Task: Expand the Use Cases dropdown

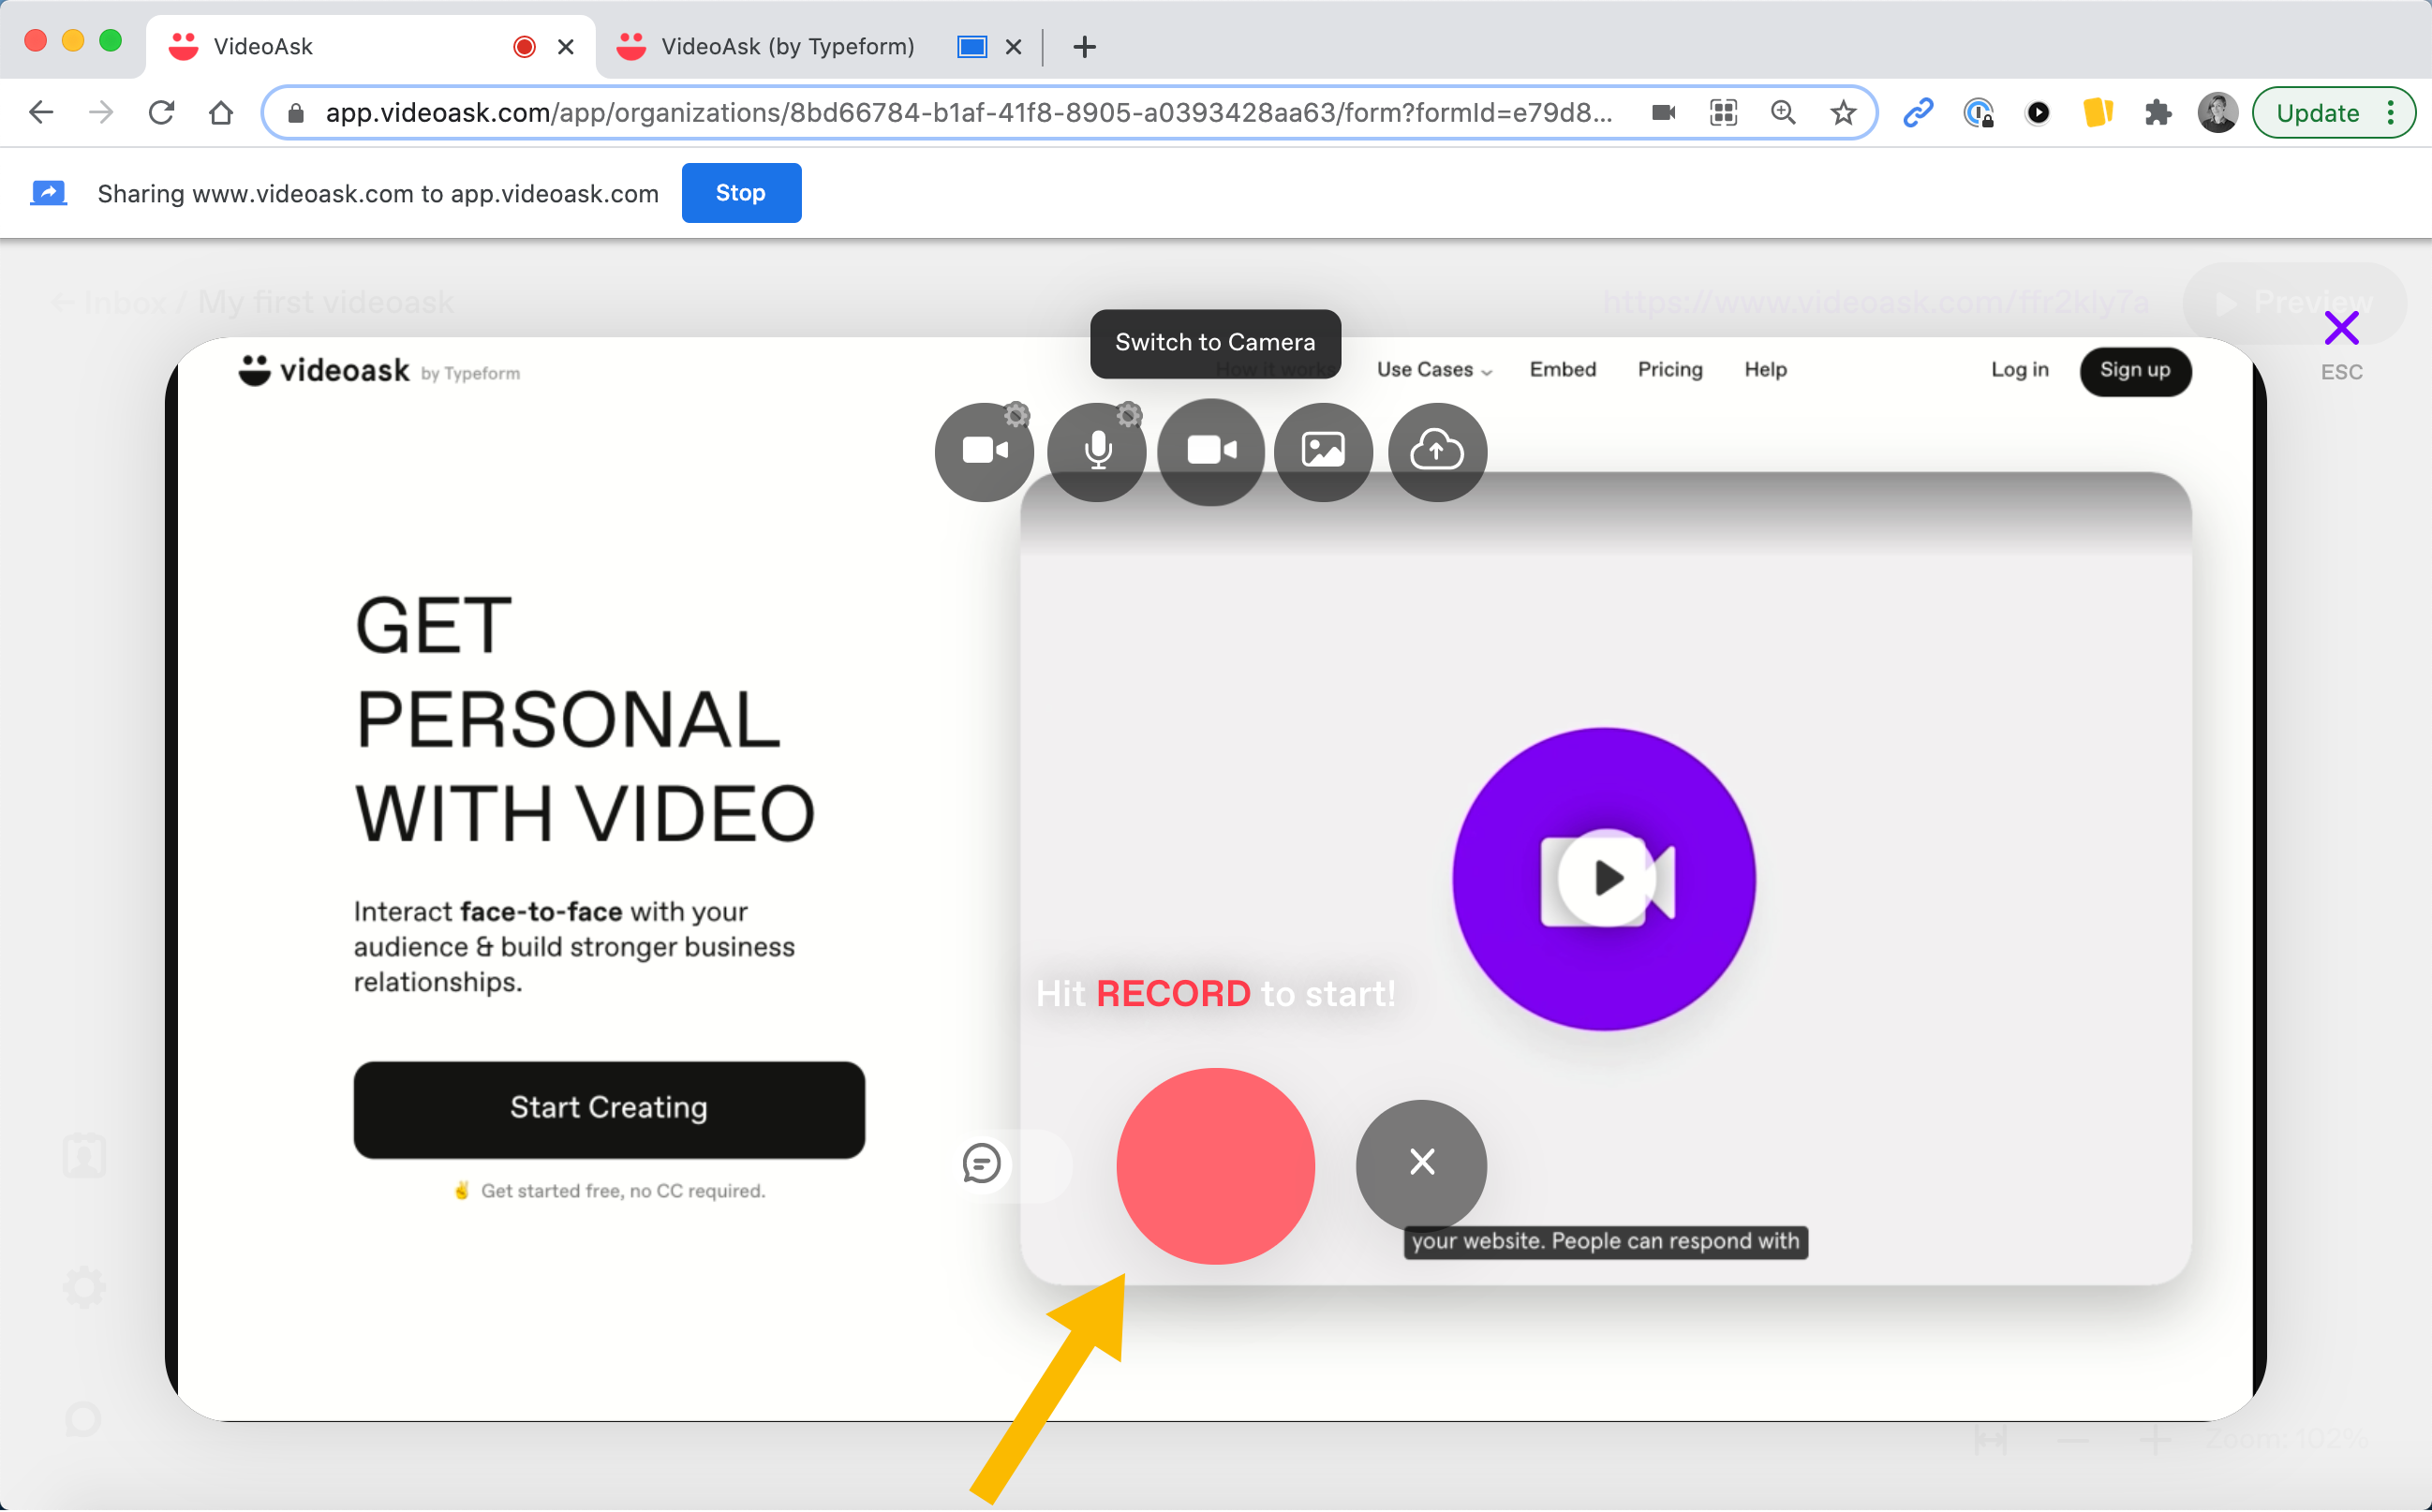Action: 1434,370
